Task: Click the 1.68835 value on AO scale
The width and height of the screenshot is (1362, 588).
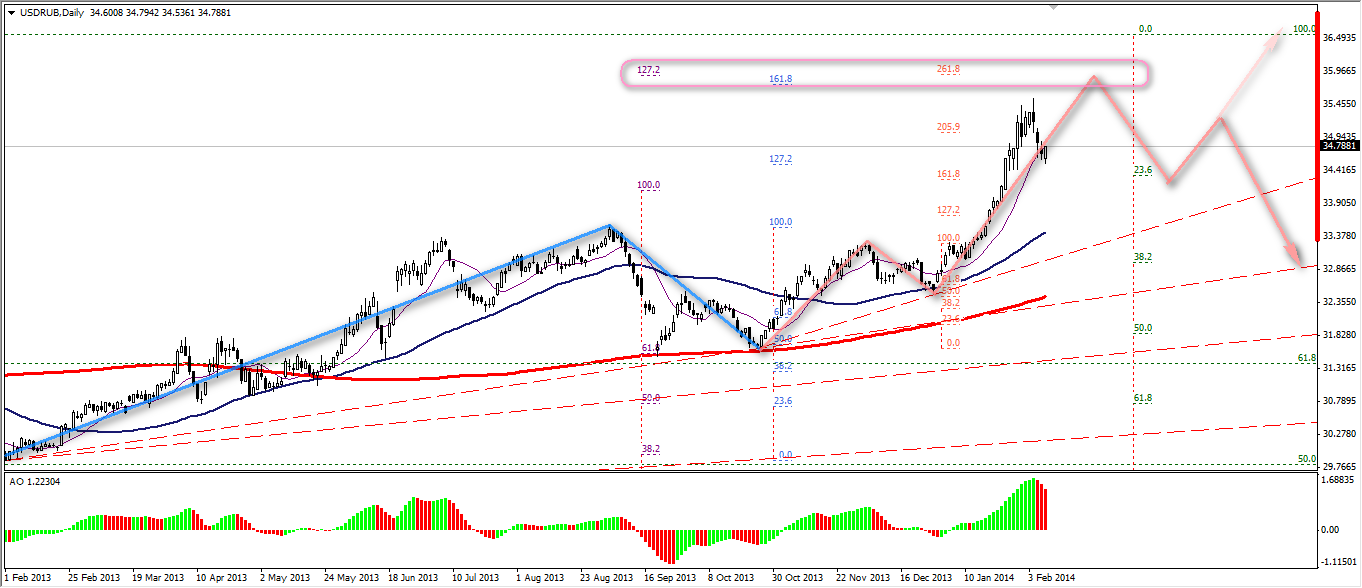Action: pos(1338,479)
